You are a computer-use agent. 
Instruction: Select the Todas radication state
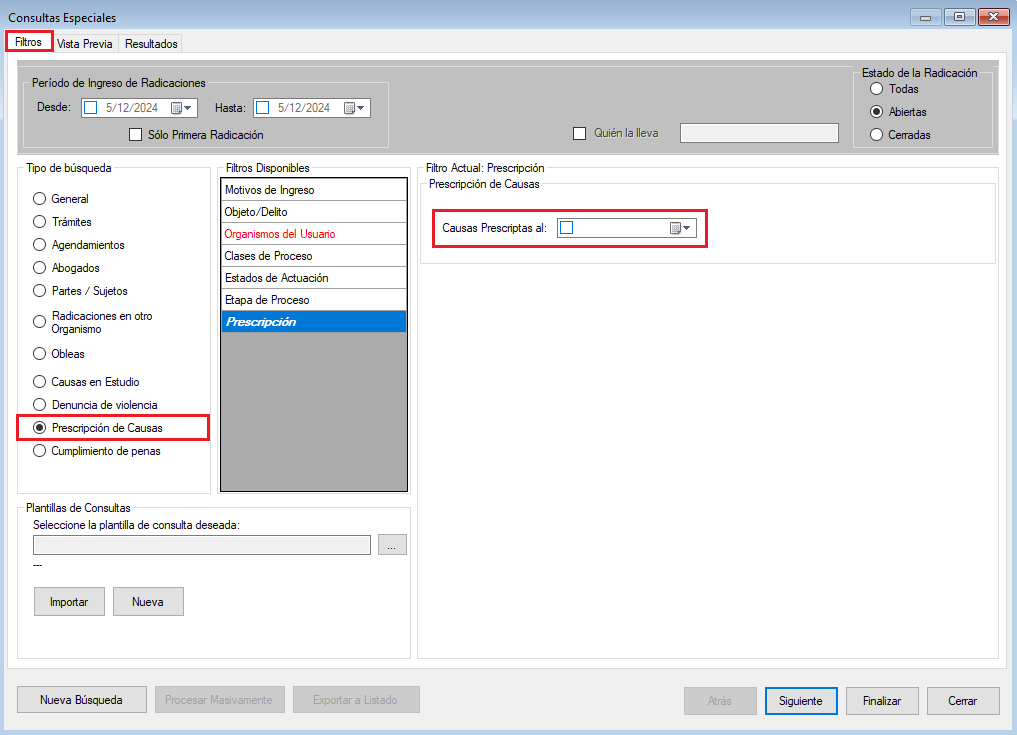point(877,89)
